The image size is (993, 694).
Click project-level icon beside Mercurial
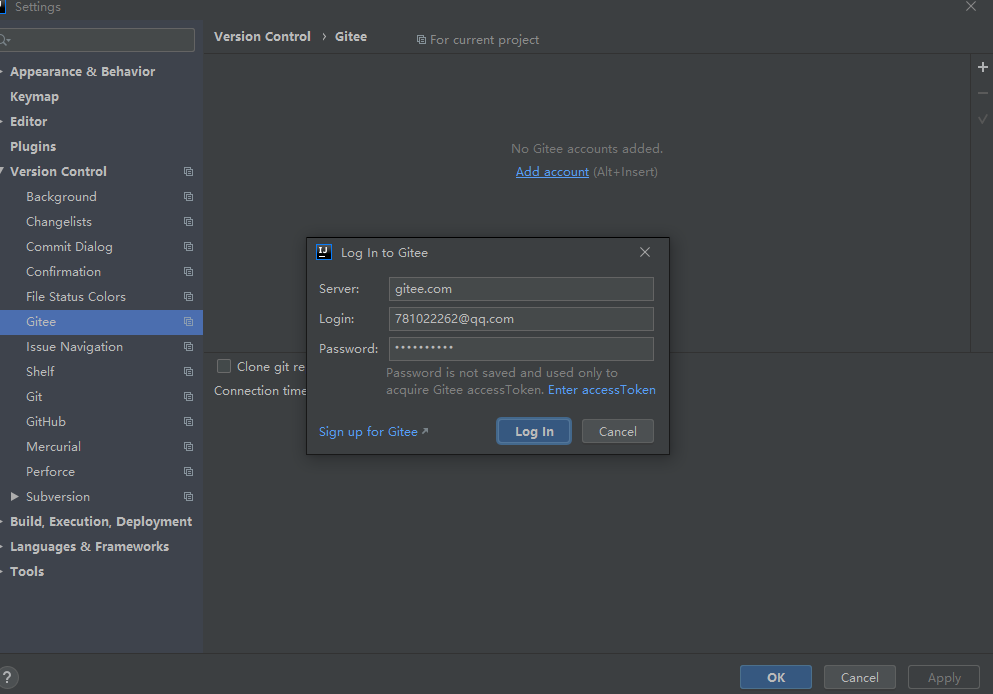click(188, 446)
